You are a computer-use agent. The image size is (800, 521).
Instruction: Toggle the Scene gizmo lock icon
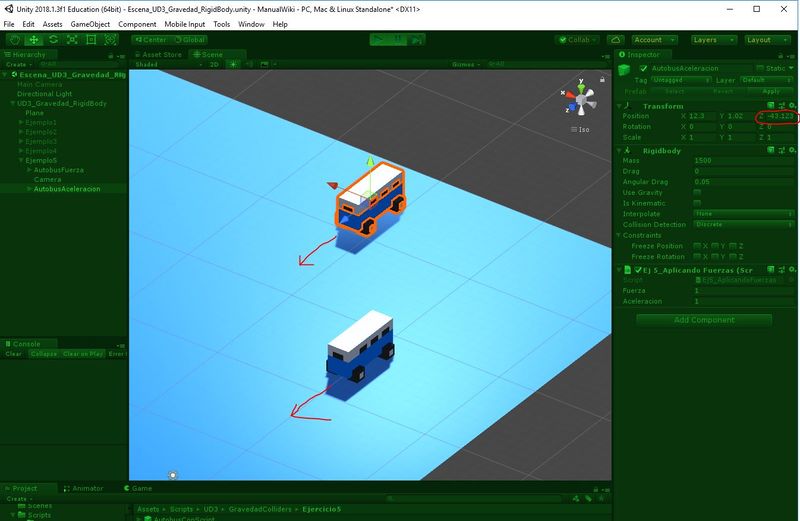(602, 80)
